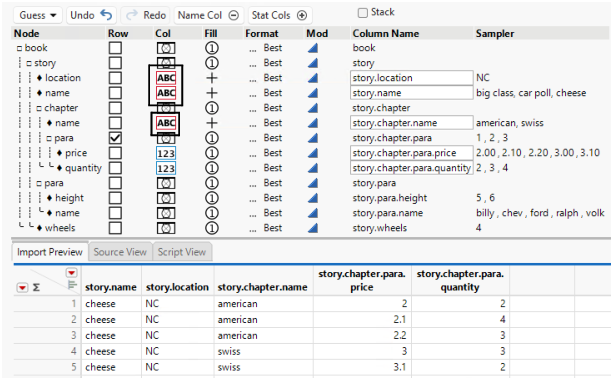This screenshot has height=380, width=613.
Task: Click the ABC column icon for story.chapter.name
Action: click(166, 123)
